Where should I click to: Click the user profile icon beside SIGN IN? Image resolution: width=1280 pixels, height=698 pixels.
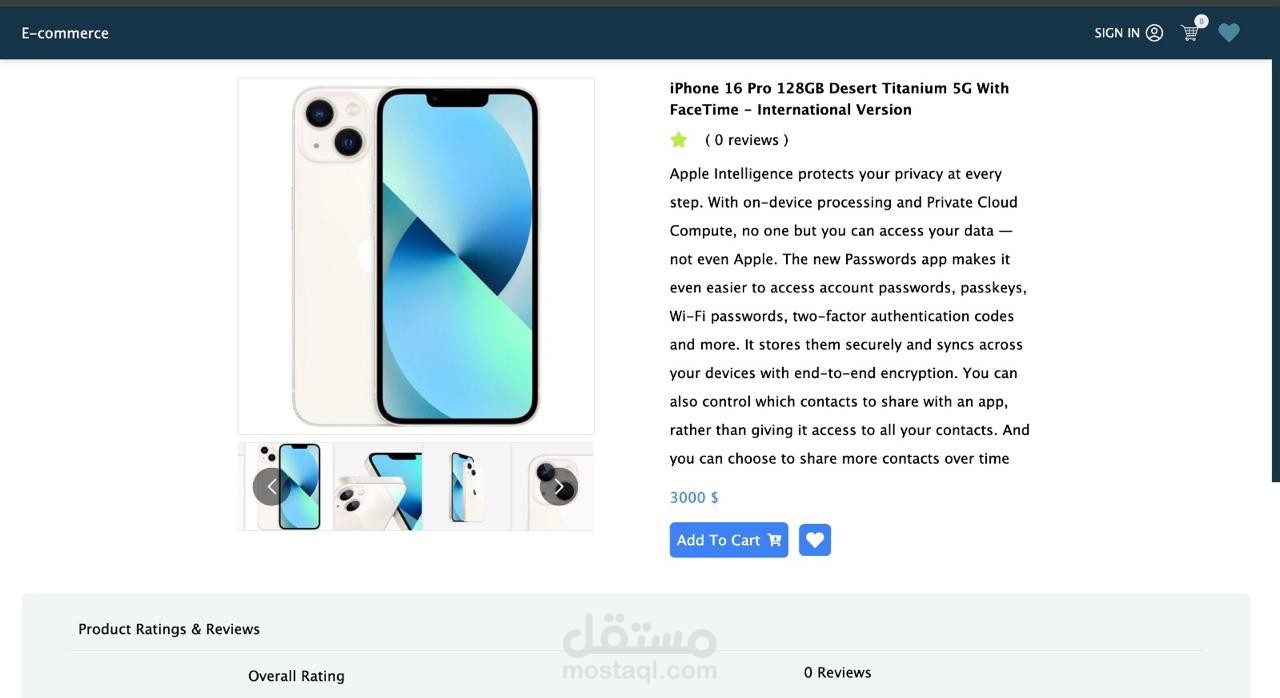1154,33
